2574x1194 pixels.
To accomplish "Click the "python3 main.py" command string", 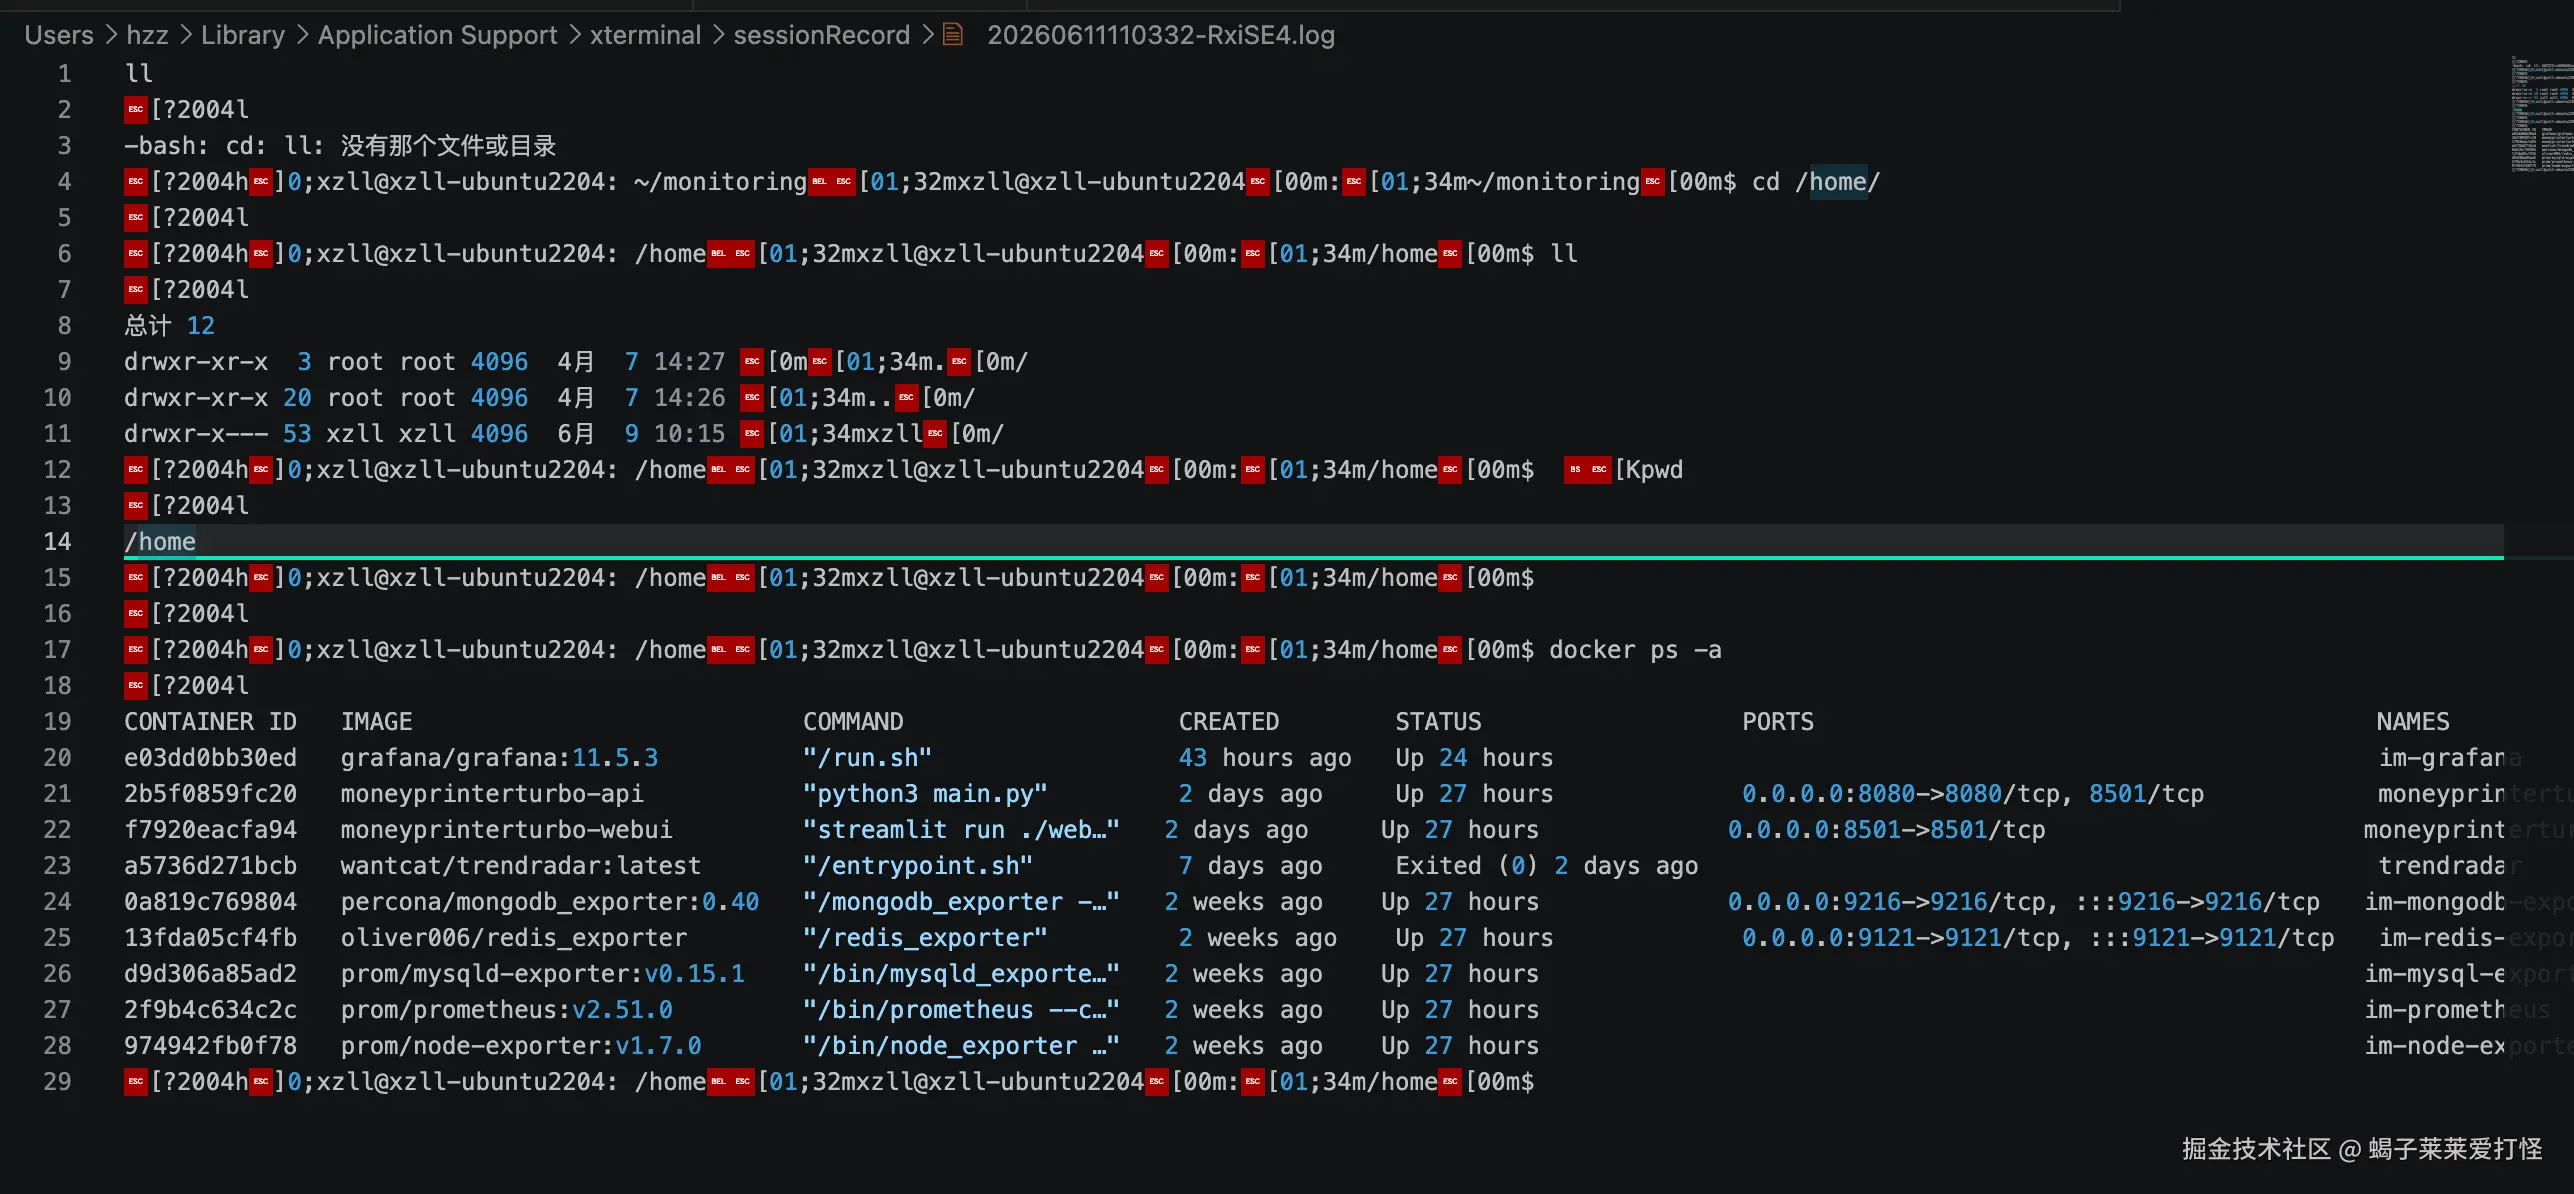I will click(x=926, y=794).
